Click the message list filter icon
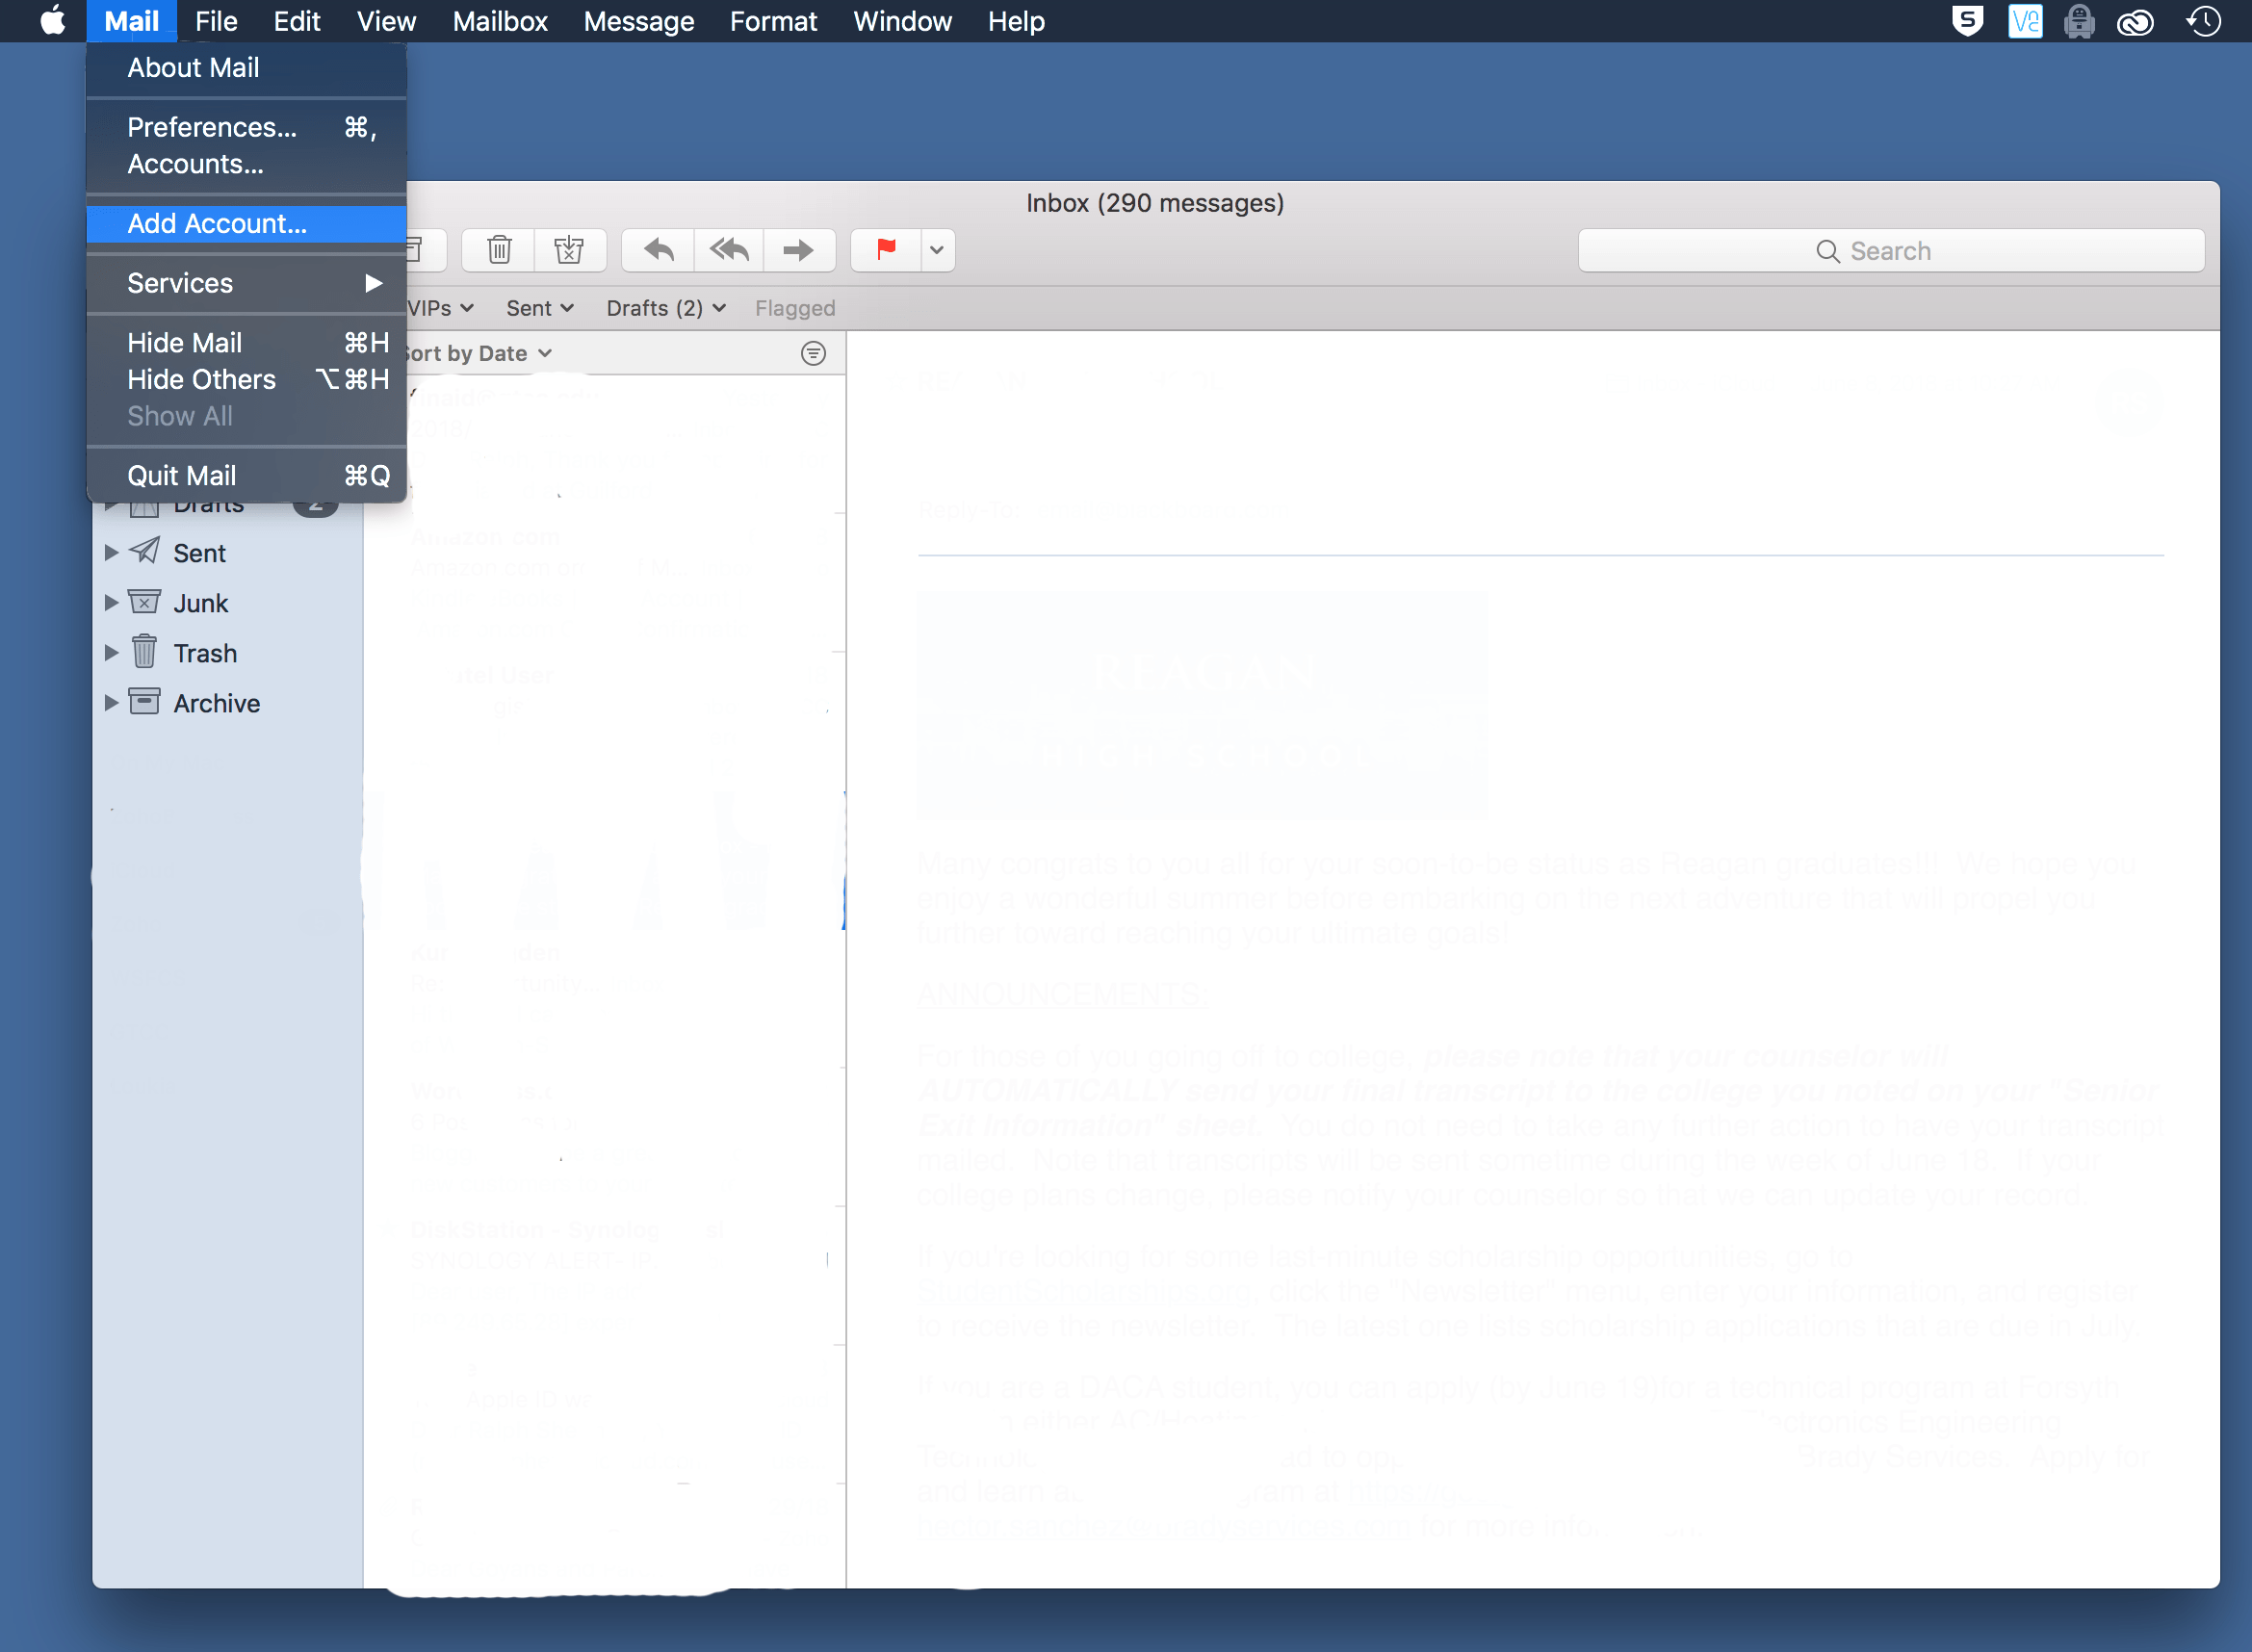Image resolution: width=2252 pixels, height=1652 pixels. [x=814, y=353]
